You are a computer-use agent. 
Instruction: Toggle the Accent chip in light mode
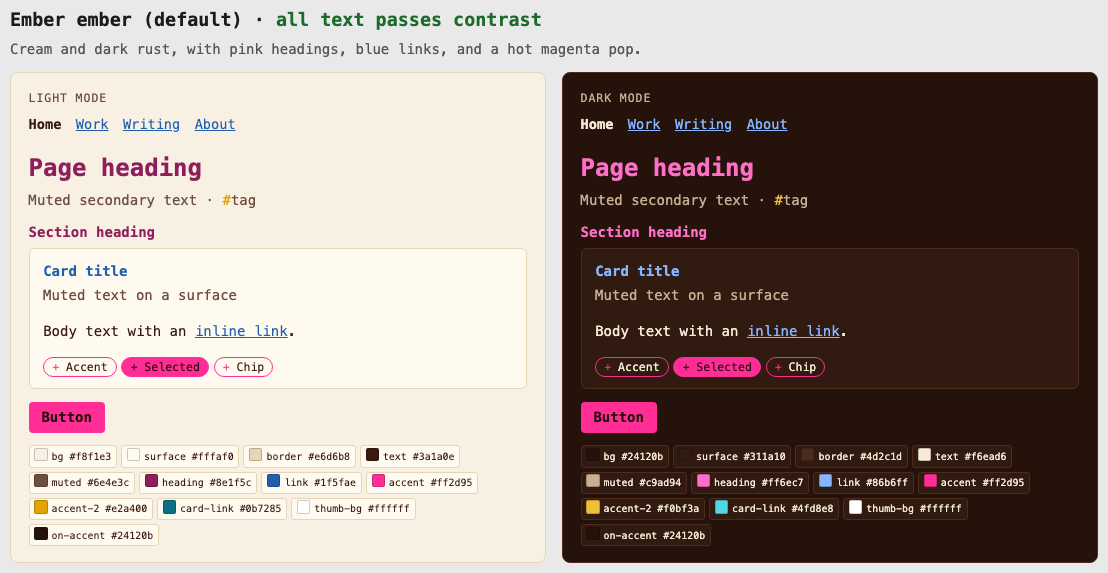[x=80, y=367]
